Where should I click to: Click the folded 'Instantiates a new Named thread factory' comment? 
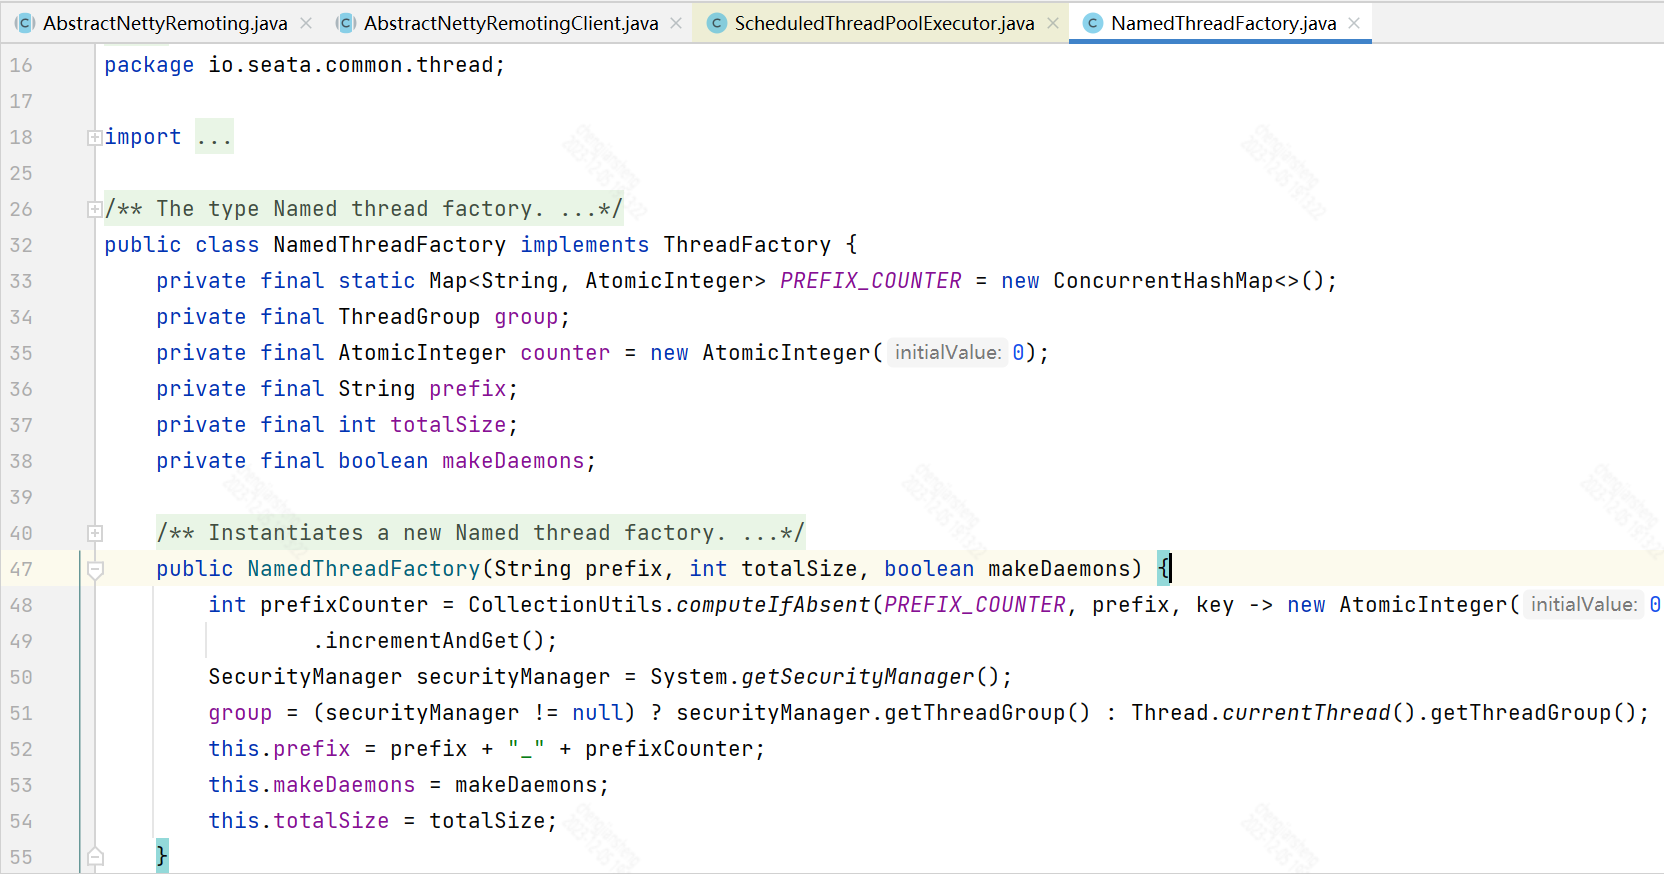pyautogui.click(x=480, y=533)
